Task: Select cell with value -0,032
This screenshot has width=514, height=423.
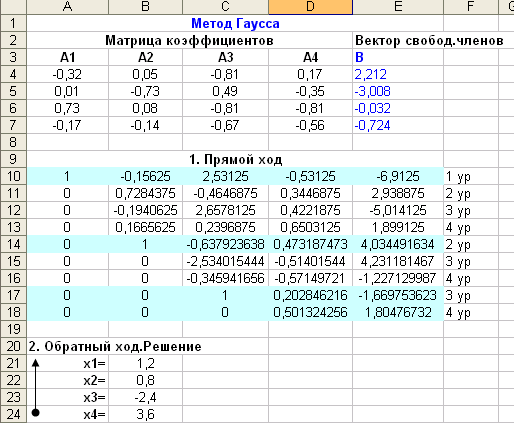Action: (398, 108)
